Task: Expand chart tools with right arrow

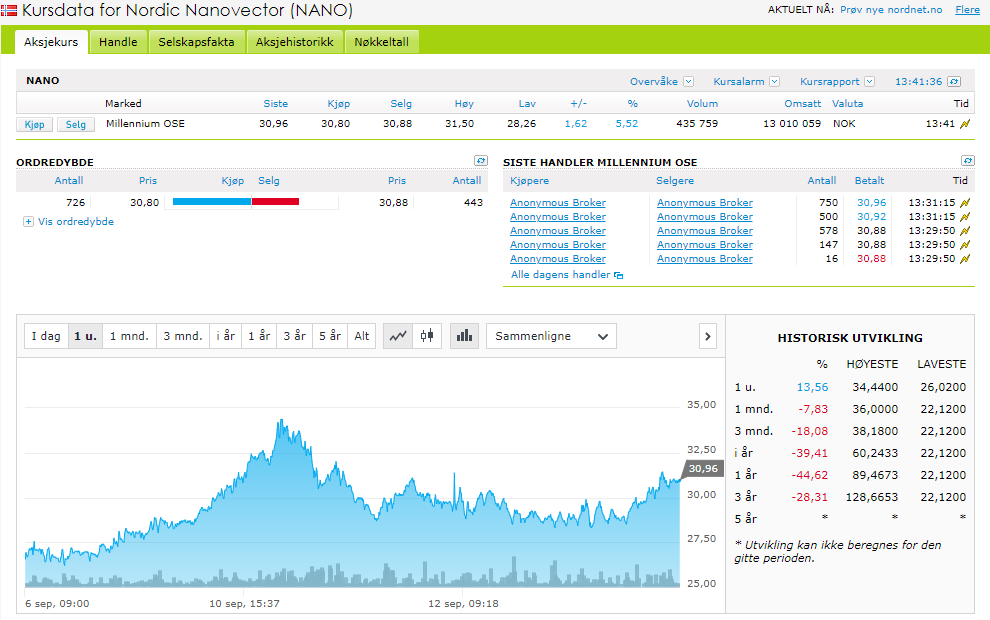Action: pyautogui.click(x=708, y=336)
